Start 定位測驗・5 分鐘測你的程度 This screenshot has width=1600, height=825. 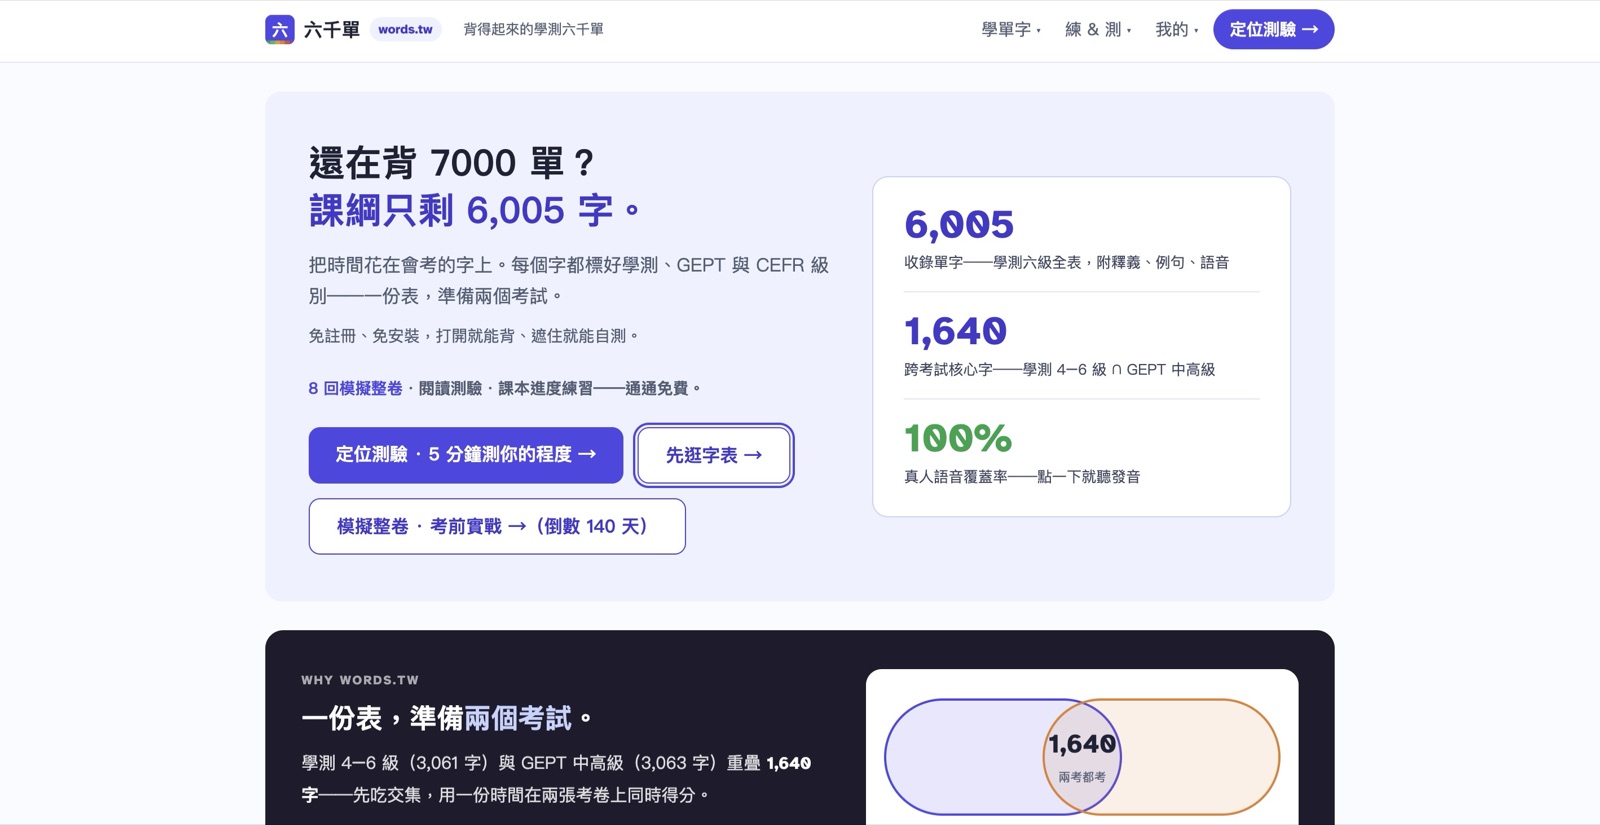click(466, 455)
